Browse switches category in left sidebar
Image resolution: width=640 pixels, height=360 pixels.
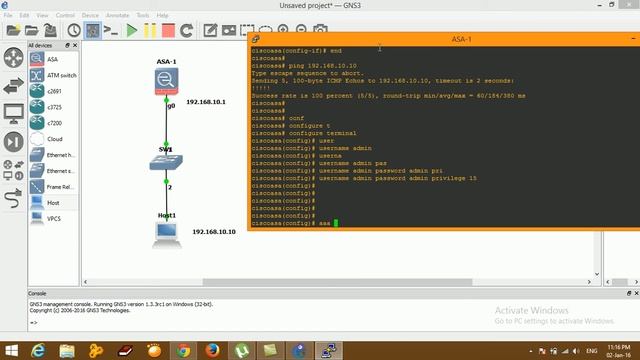pyautogui.click(x=13, y=86)
